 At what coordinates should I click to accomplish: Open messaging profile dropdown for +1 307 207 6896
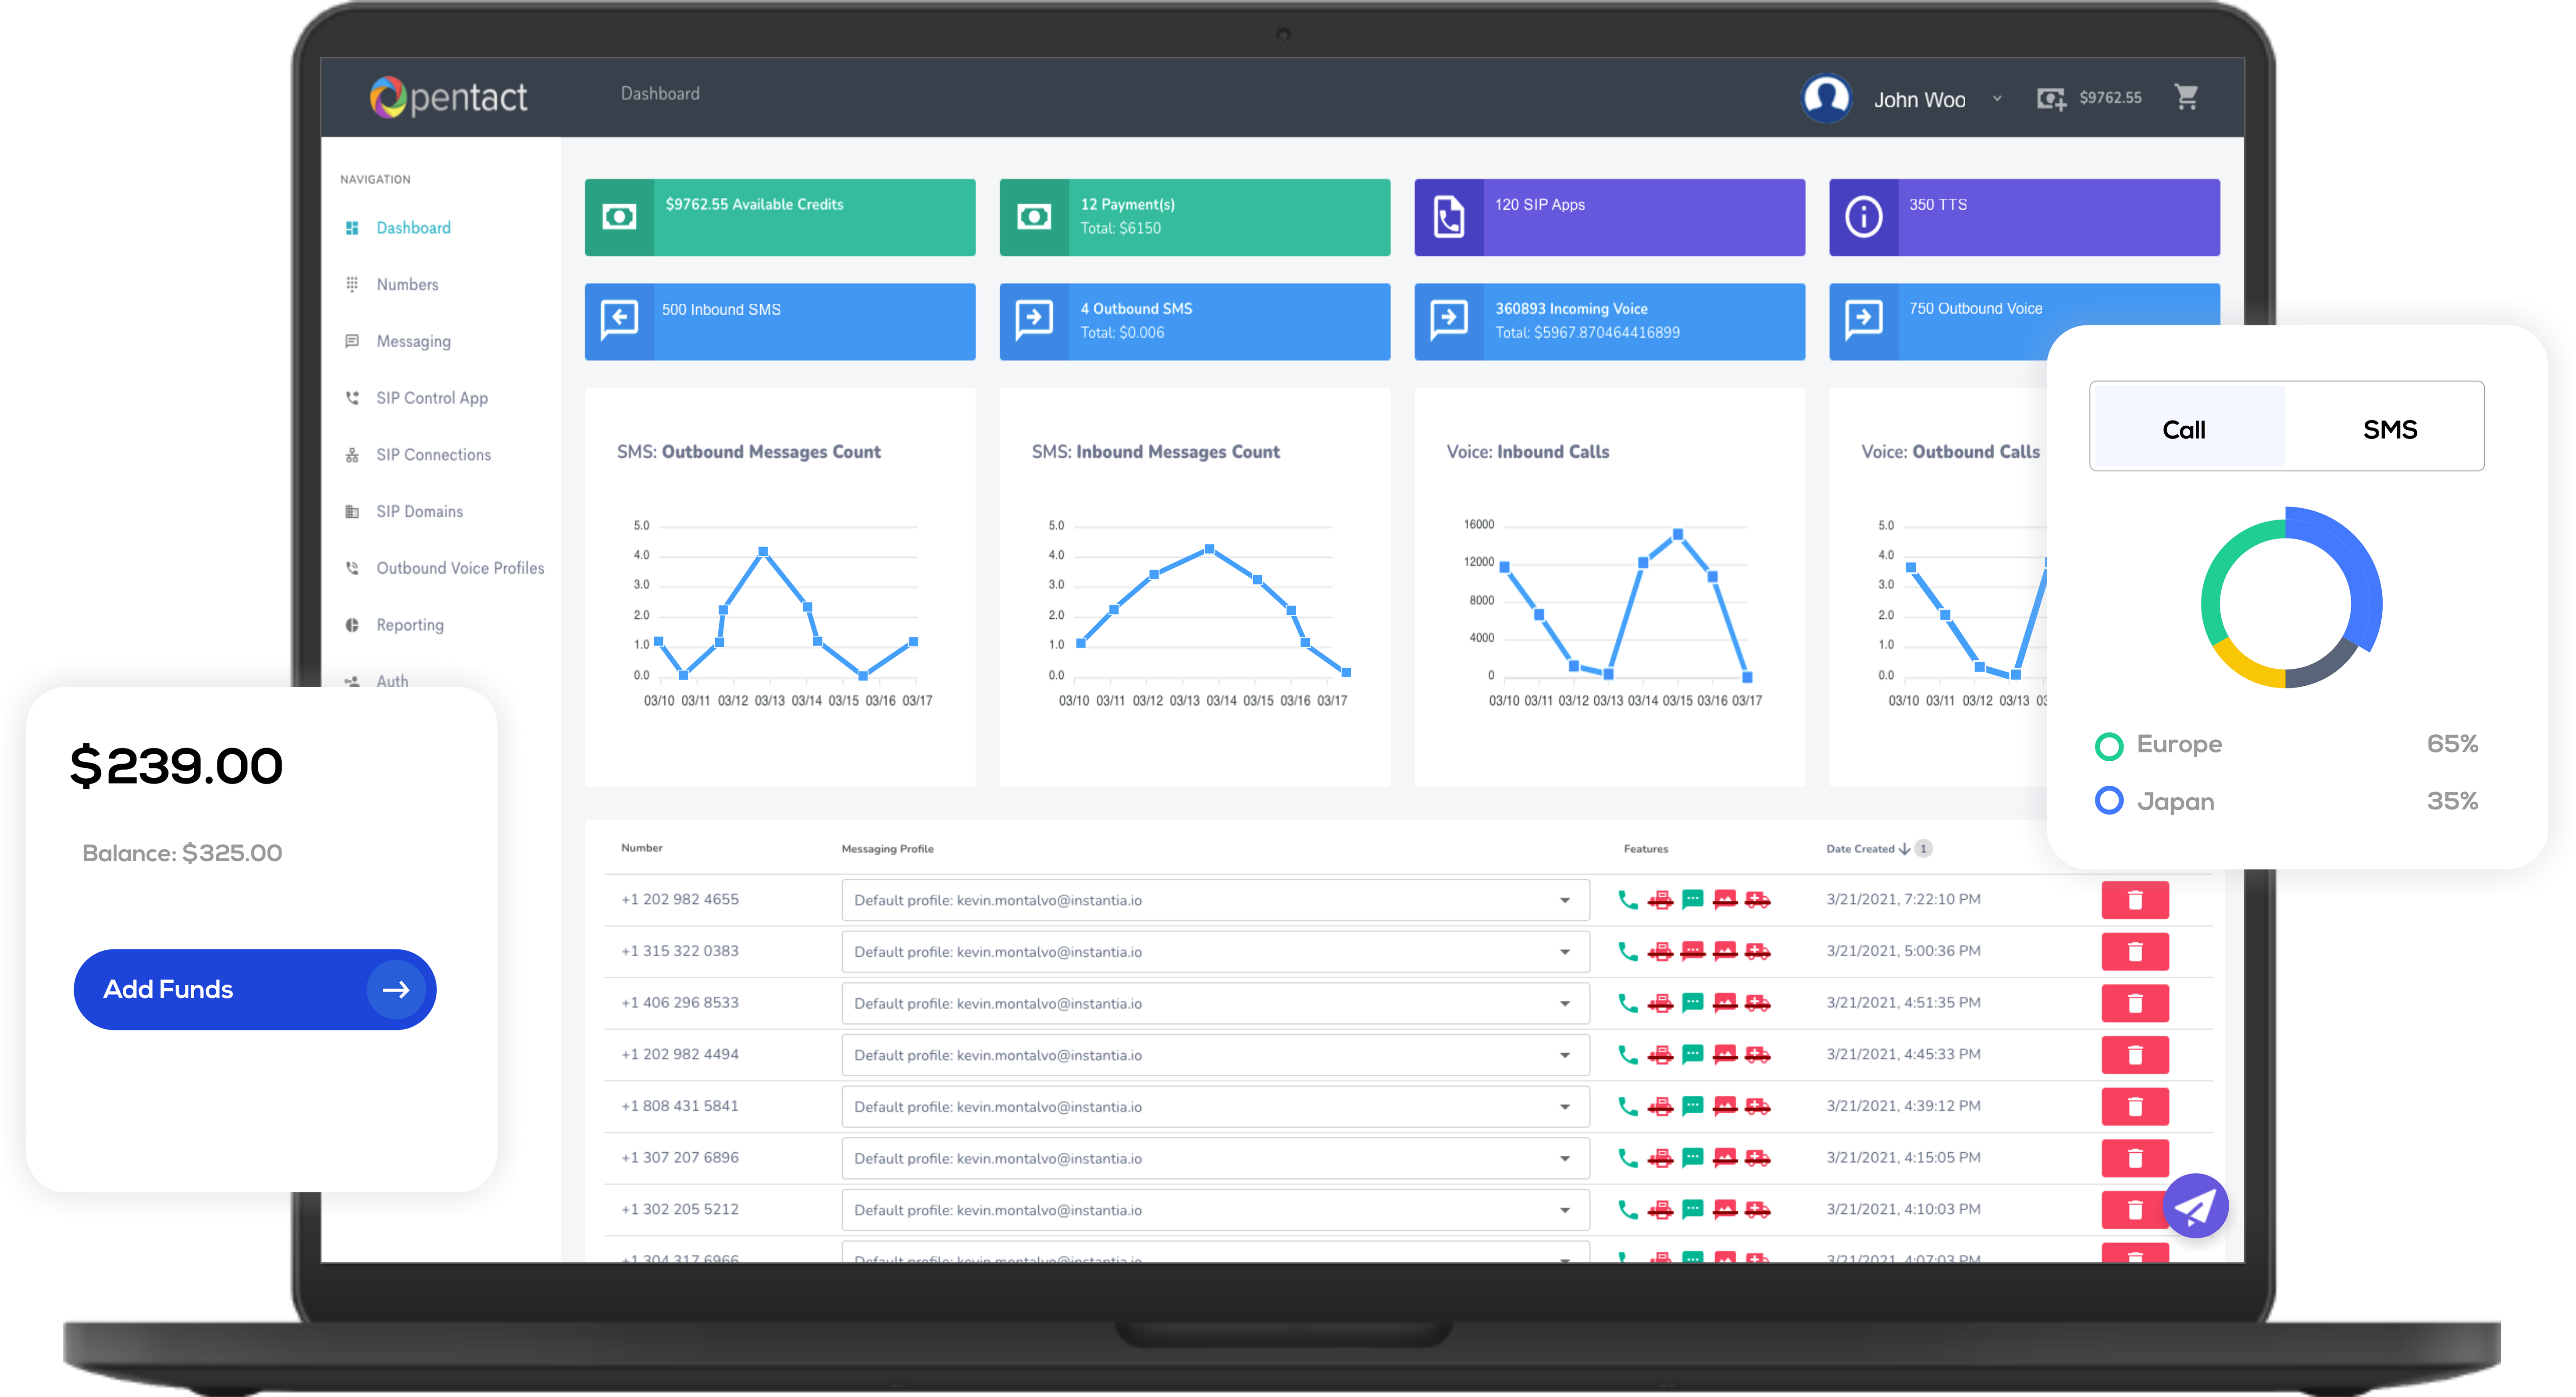(1215, 1158)
